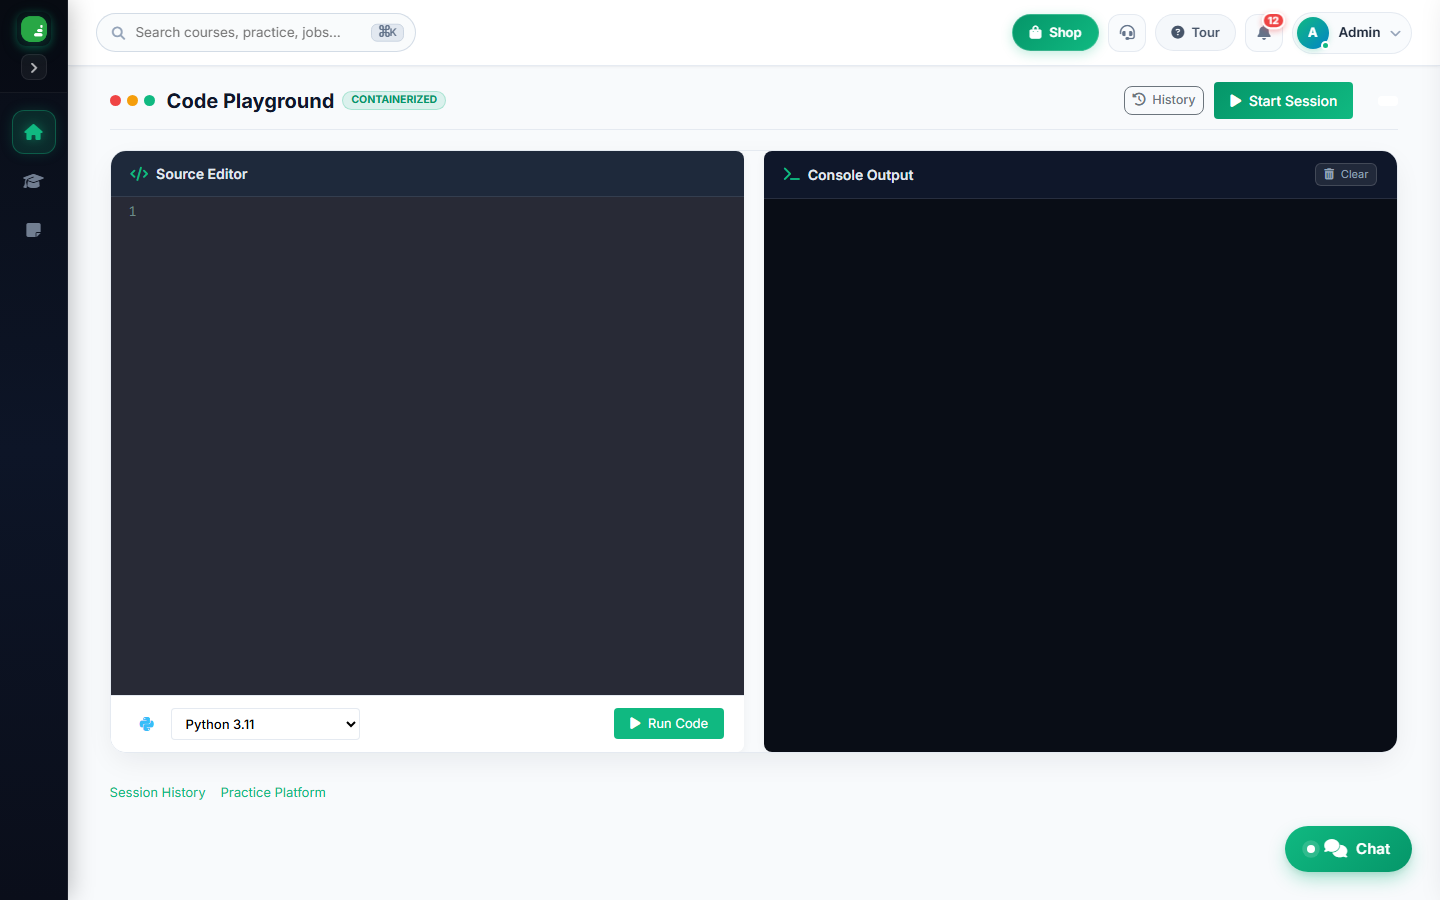Click the Console Output terminal icon
Image resolution: width=1440 pixels, height=900 pixels.
coord(791,174)
